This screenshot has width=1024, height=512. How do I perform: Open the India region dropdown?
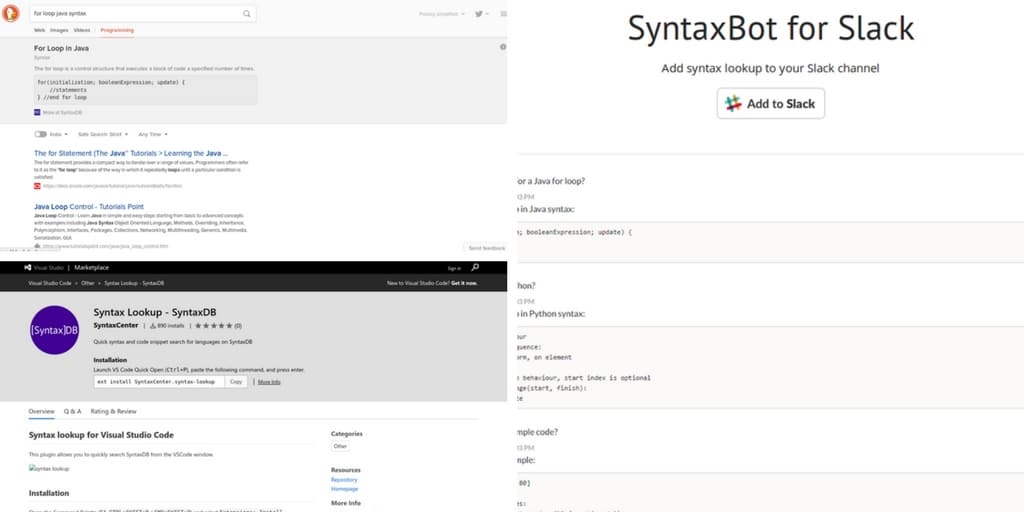tap(59, 134)
